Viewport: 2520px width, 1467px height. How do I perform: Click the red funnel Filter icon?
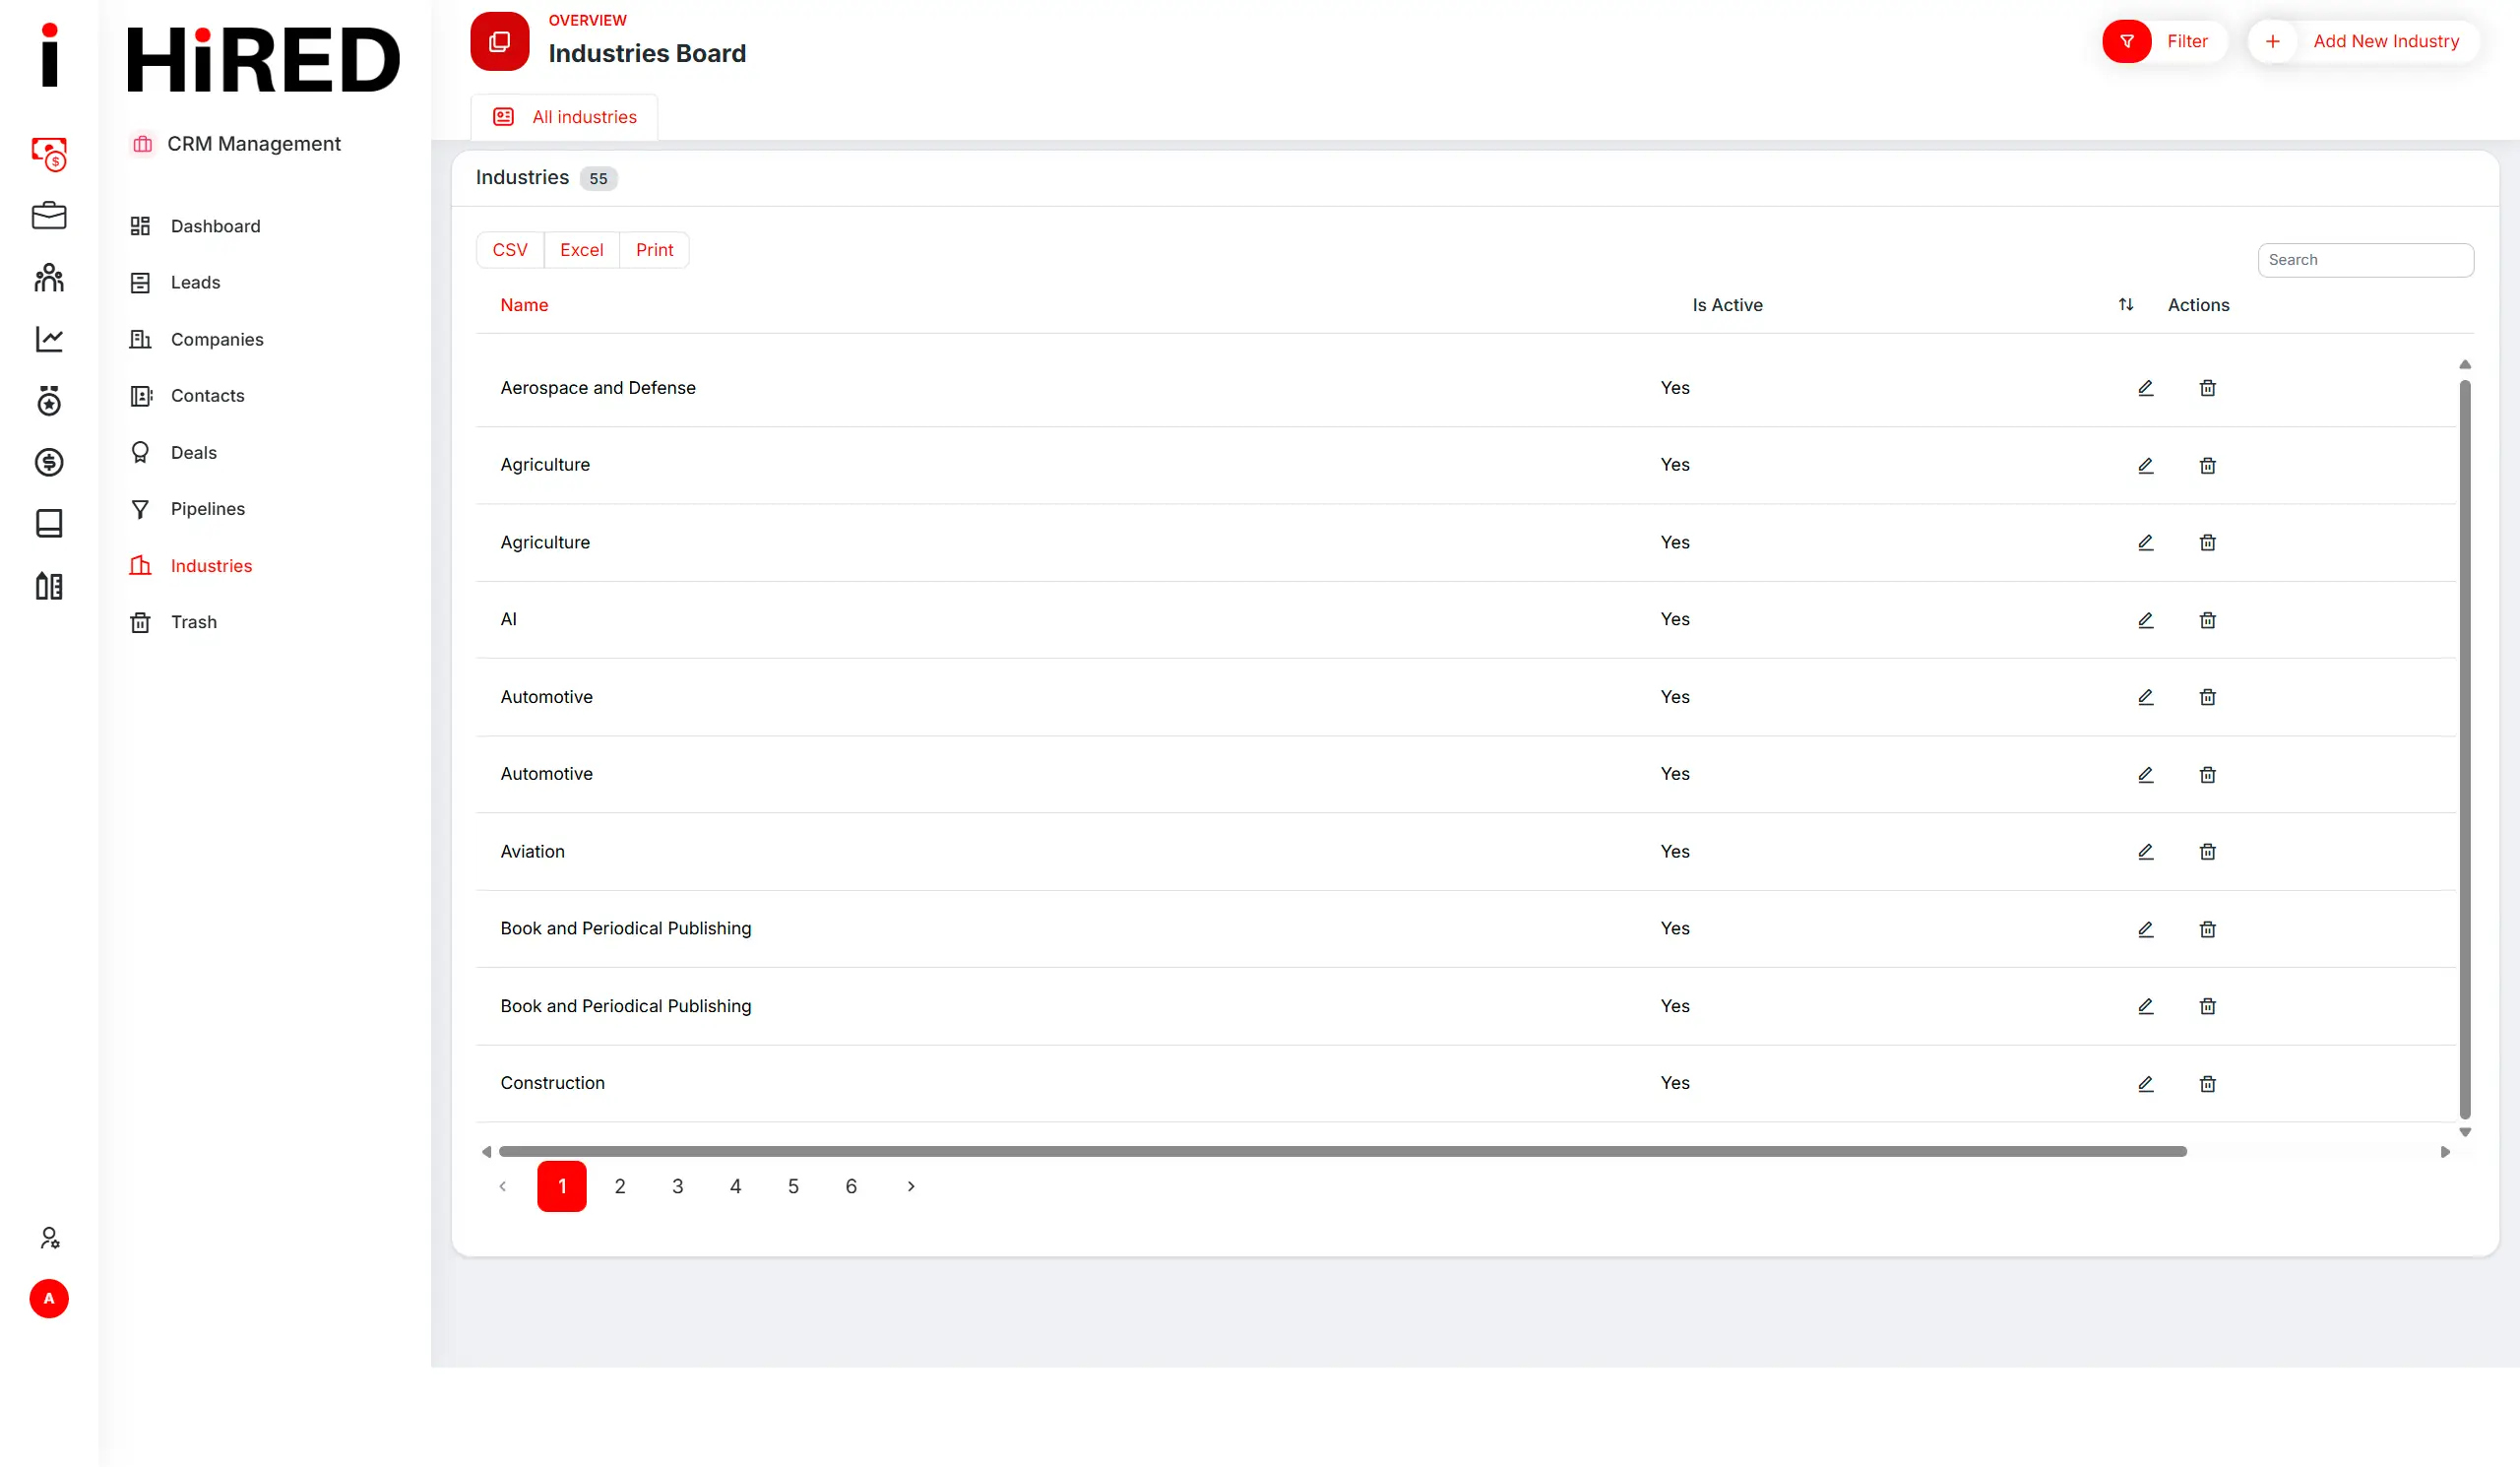pyautogui.click(x=2127, y=41)
